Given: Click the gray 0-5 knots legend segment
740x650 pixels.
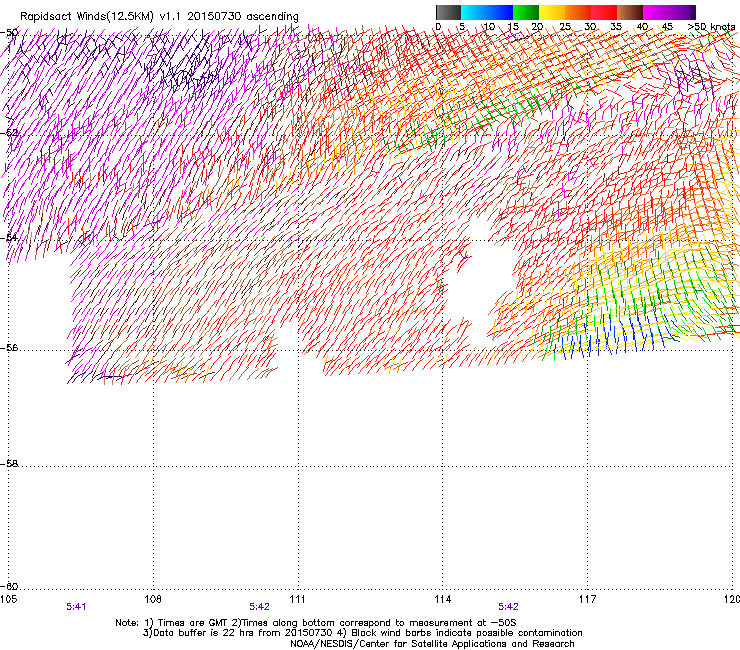Looking at the screenshot, I should [x=448, y=12].
